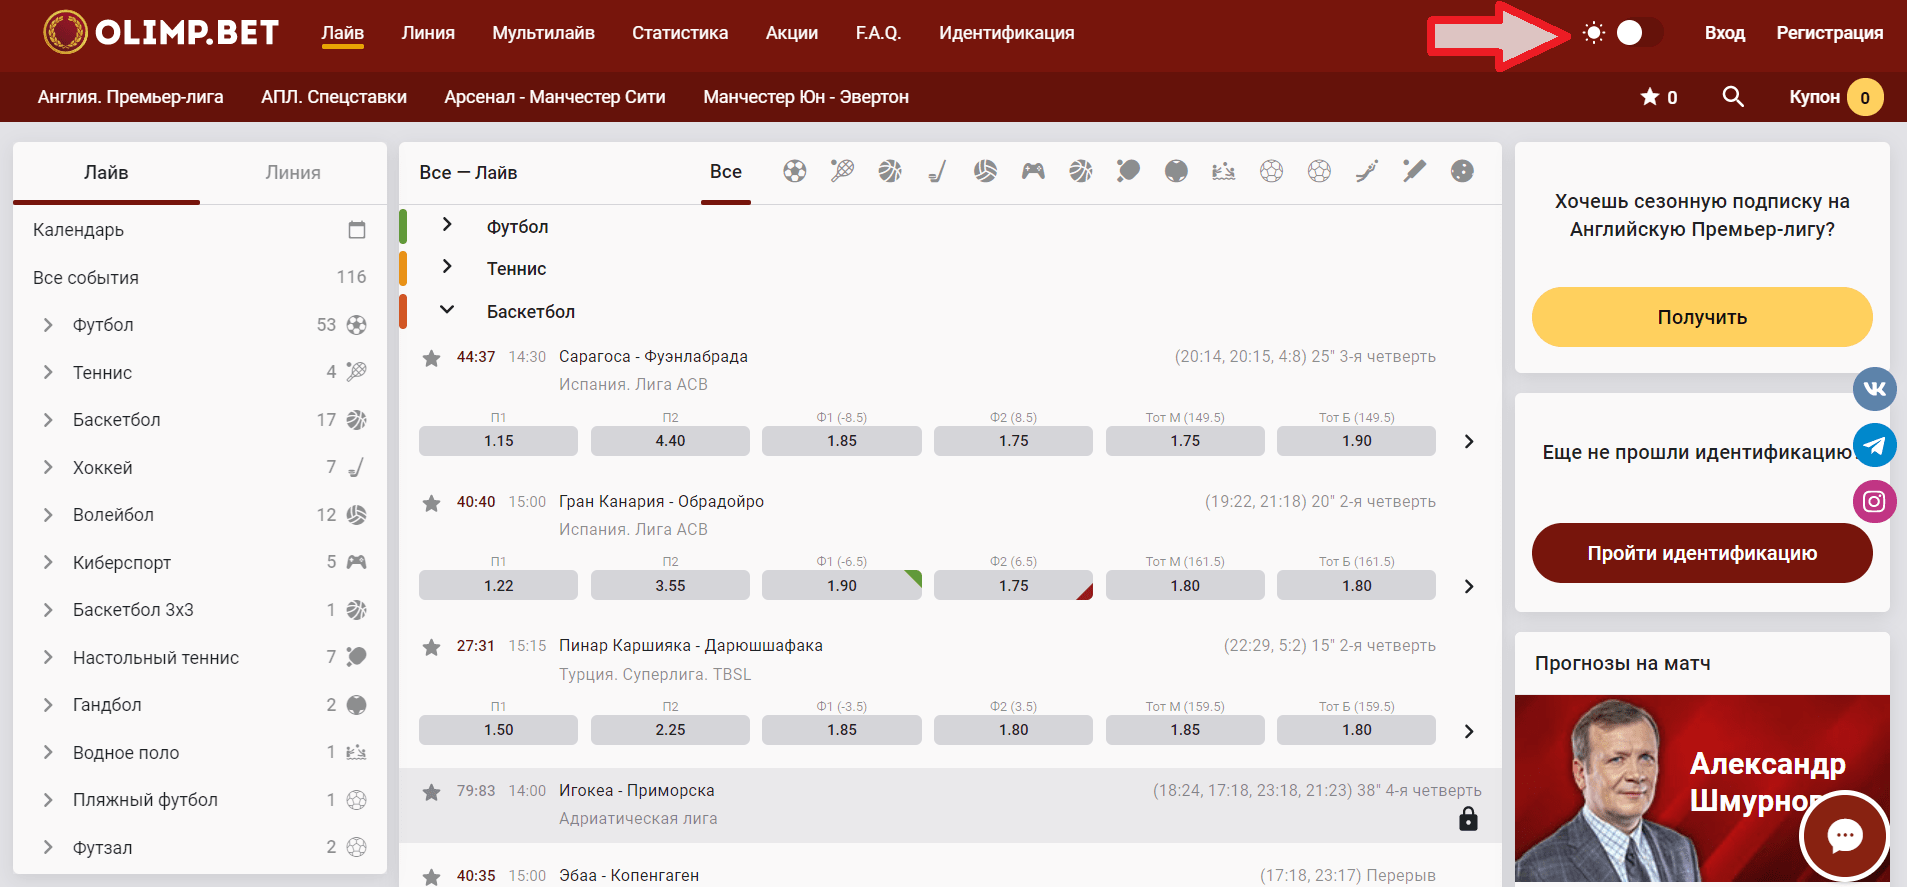Favorite the Эбаа - Копенгаген match star
Viewport: 1907px width, 887px height.
(431, 877)
